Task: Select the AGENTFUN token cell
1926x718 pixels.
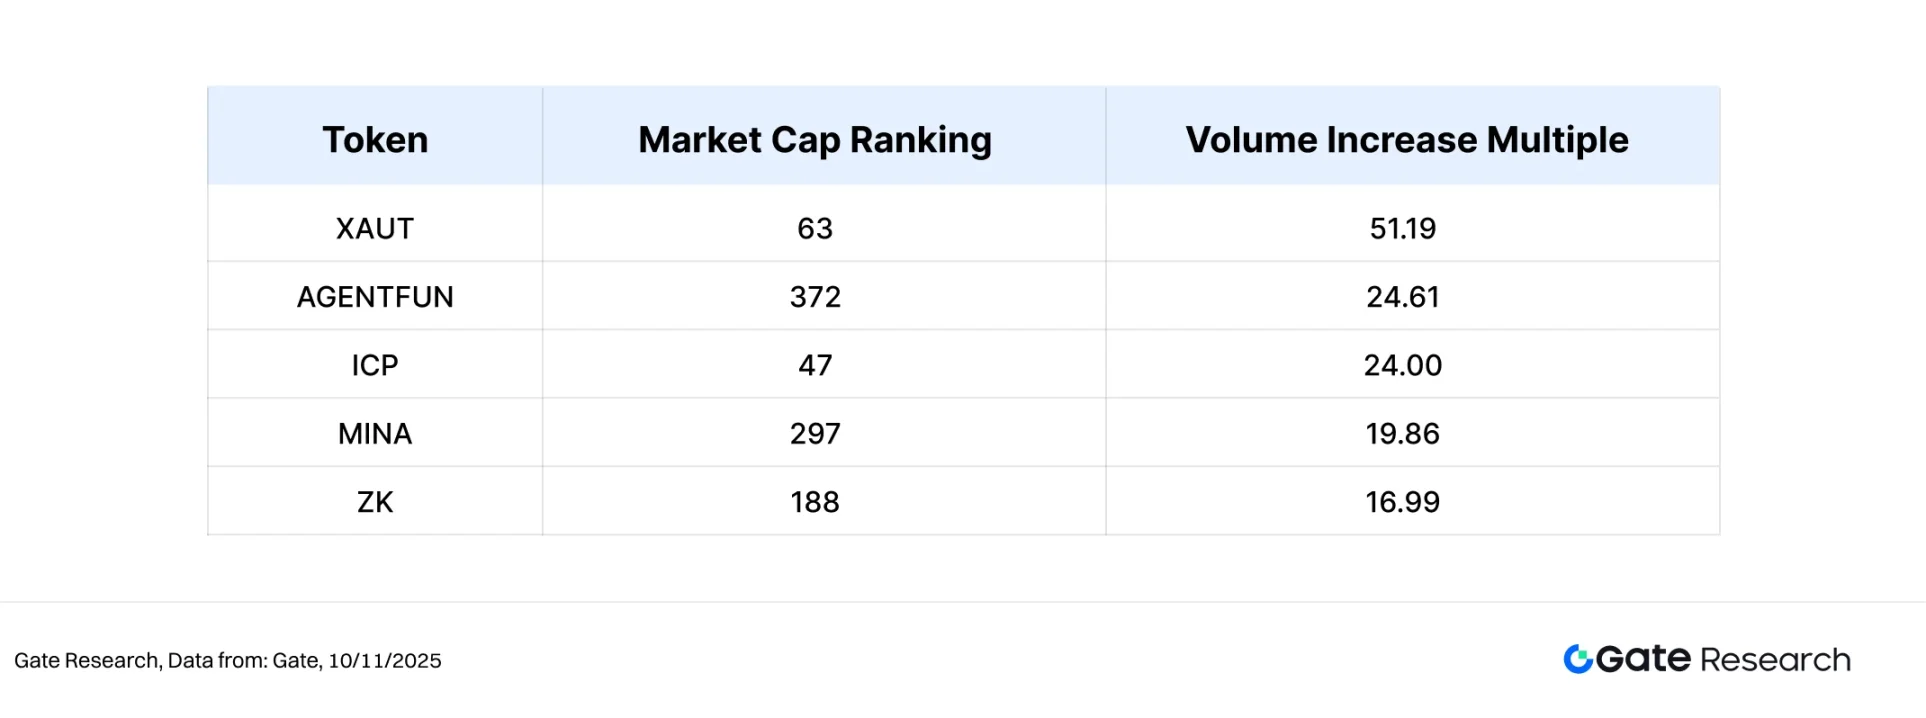Action: (375, 297)
